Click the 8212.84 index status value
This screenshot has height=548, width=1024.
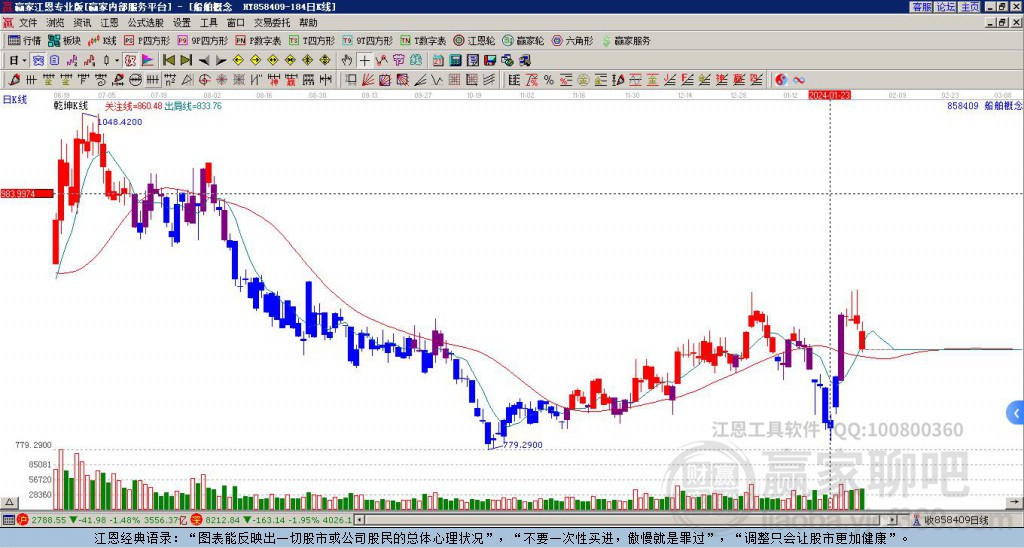[223, 520]
